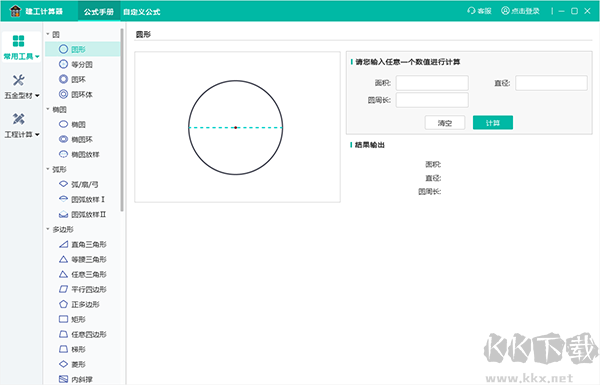Select the 平行四边形 icon
600x385 pixels.
(x=64, y=289)
